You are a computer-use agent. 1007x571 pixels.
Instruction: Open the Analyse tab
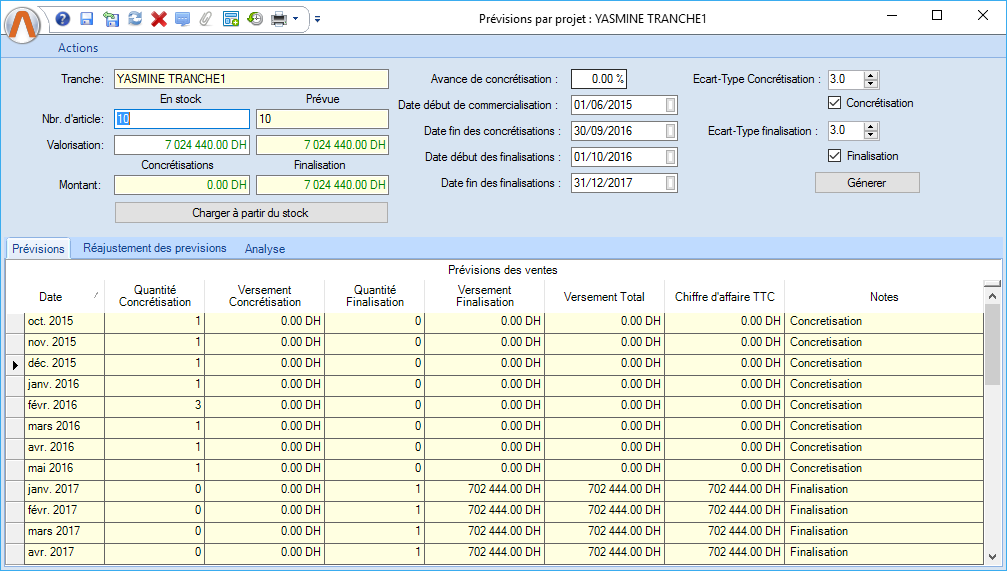pos(265,248)
